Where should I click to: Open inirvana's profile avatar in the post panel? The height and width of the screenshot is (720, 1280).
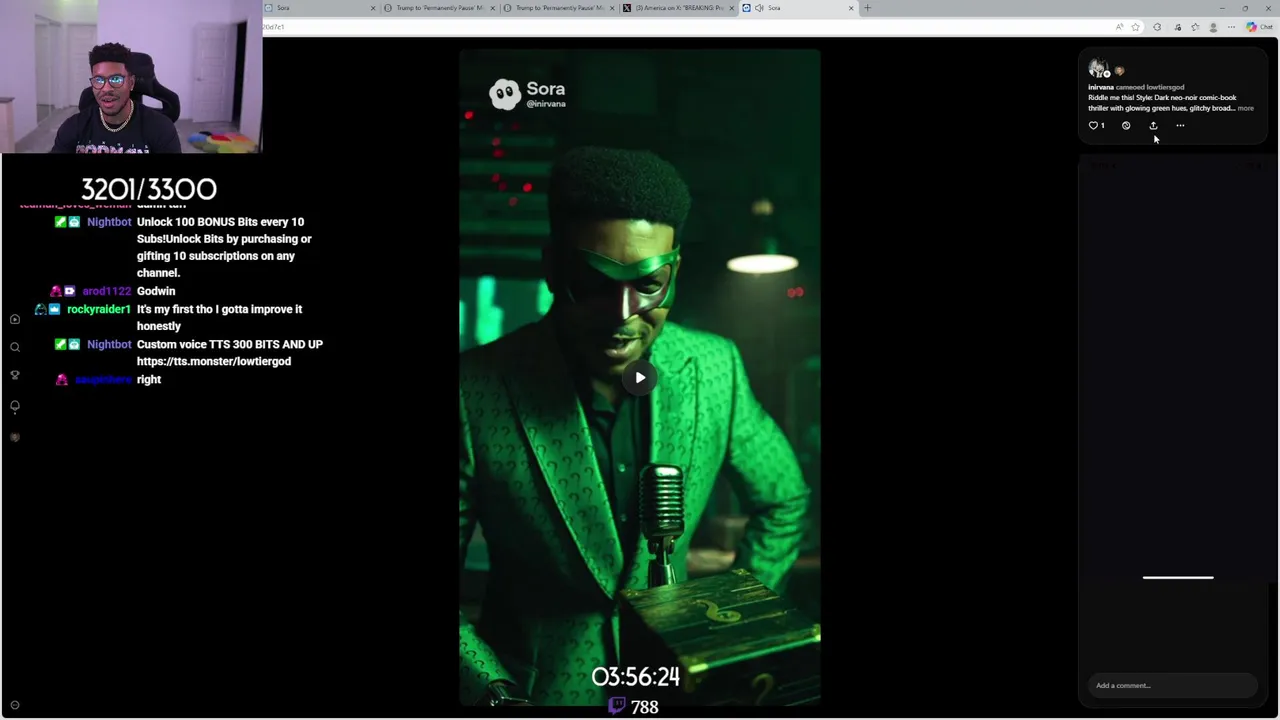pyautogui.click(x=1098, y=69)
